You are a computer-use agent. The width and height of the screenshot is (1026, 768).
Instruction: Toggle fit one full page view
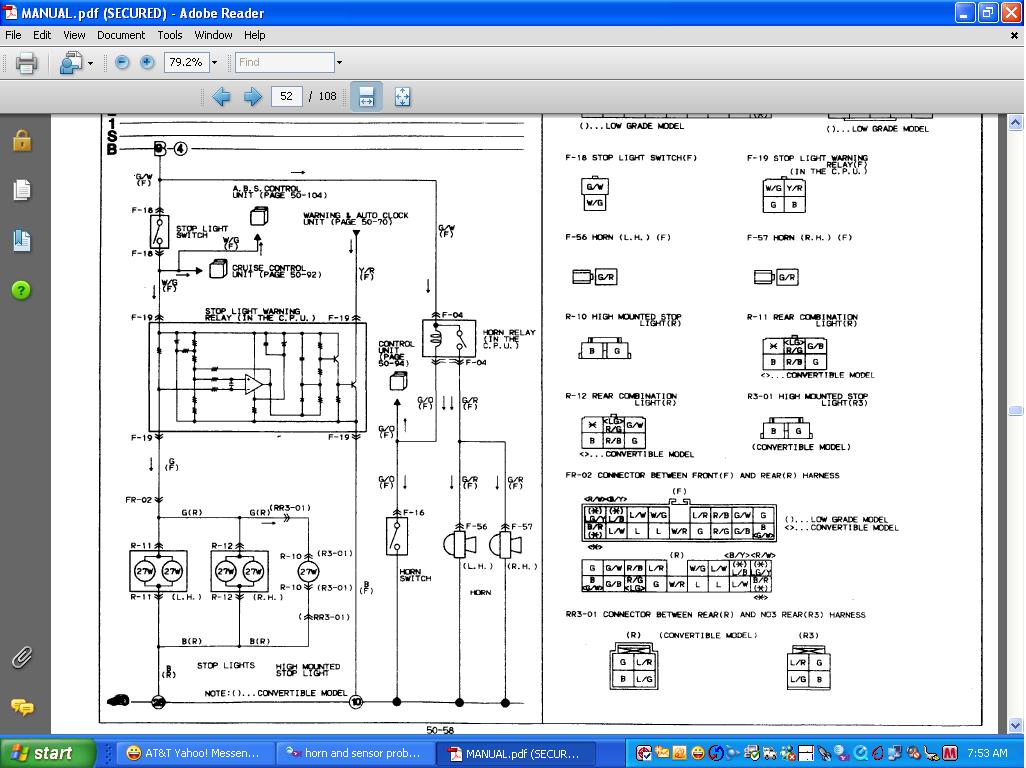click(402, 97)
